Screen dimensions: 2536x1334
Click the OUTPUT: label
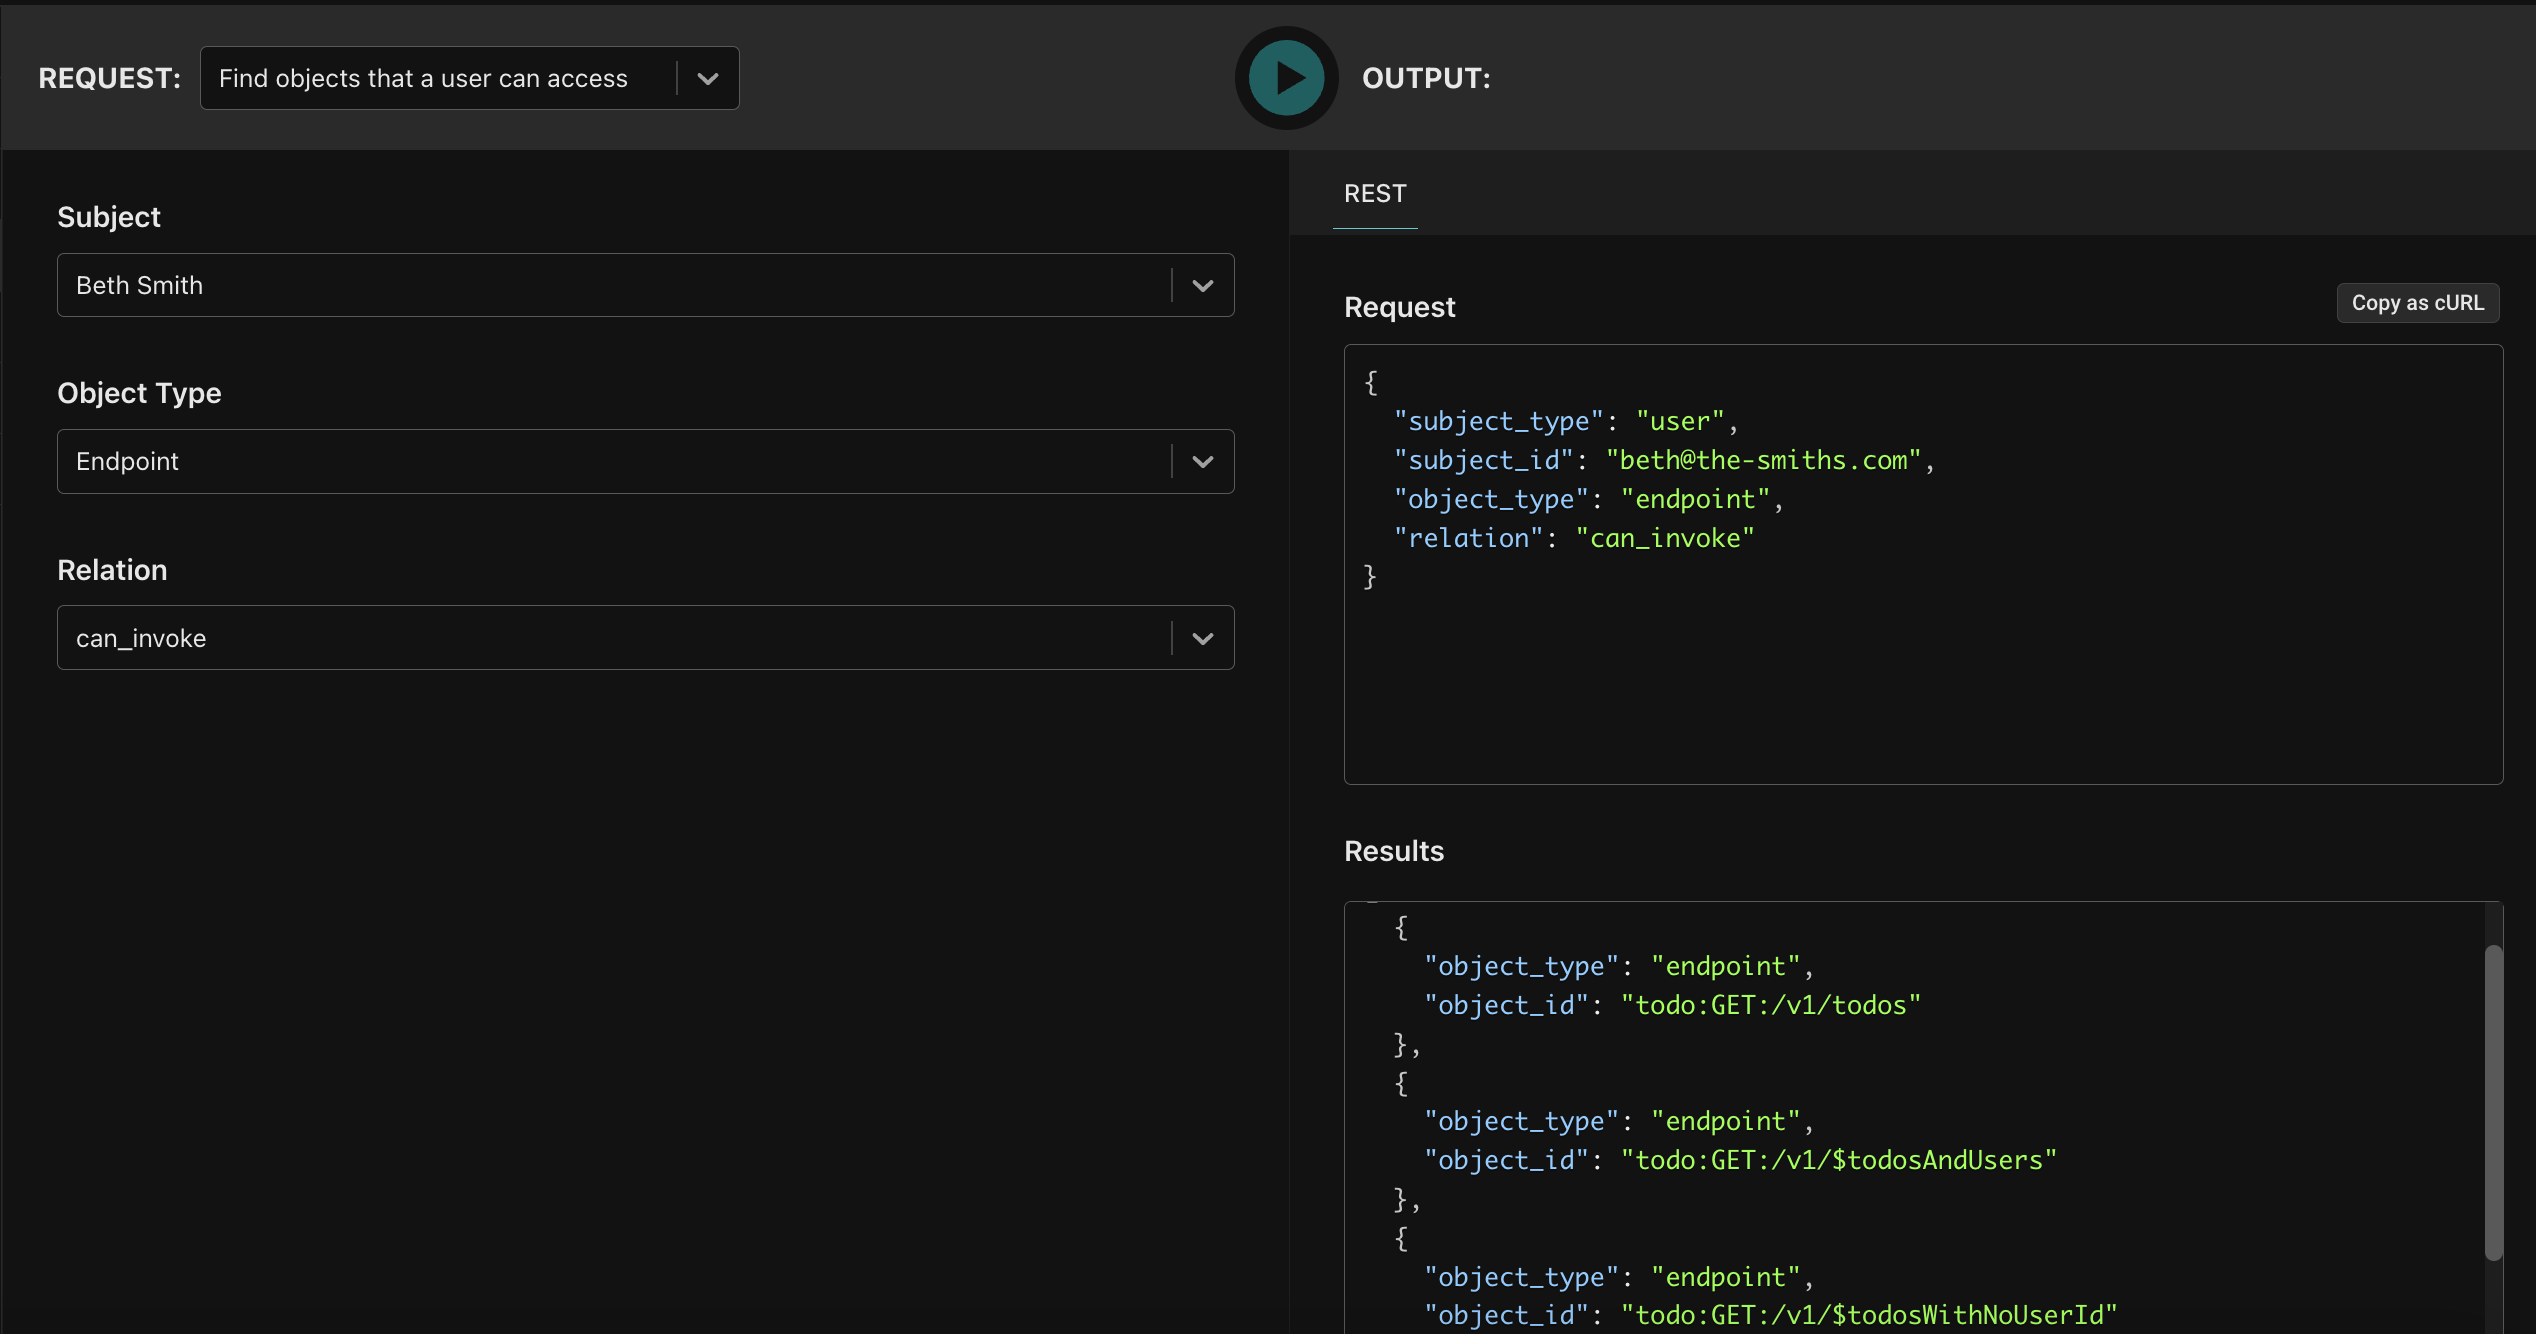click(x=1426, y=79)
